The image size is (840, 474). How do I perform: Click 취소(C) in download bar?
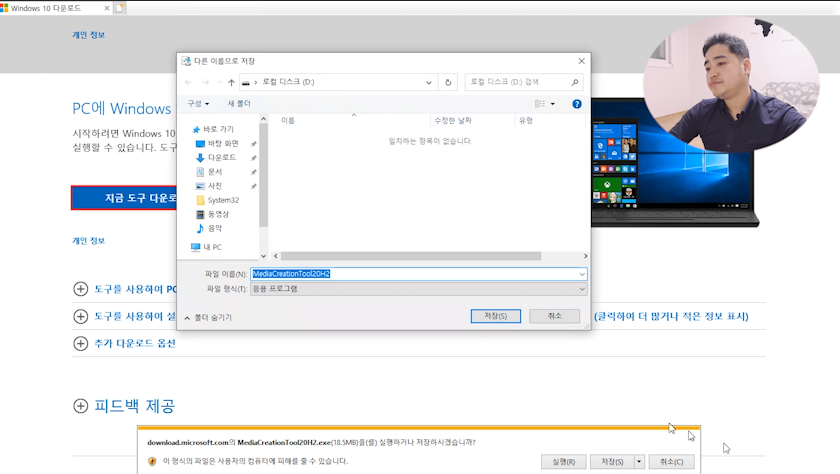point(671,462)
